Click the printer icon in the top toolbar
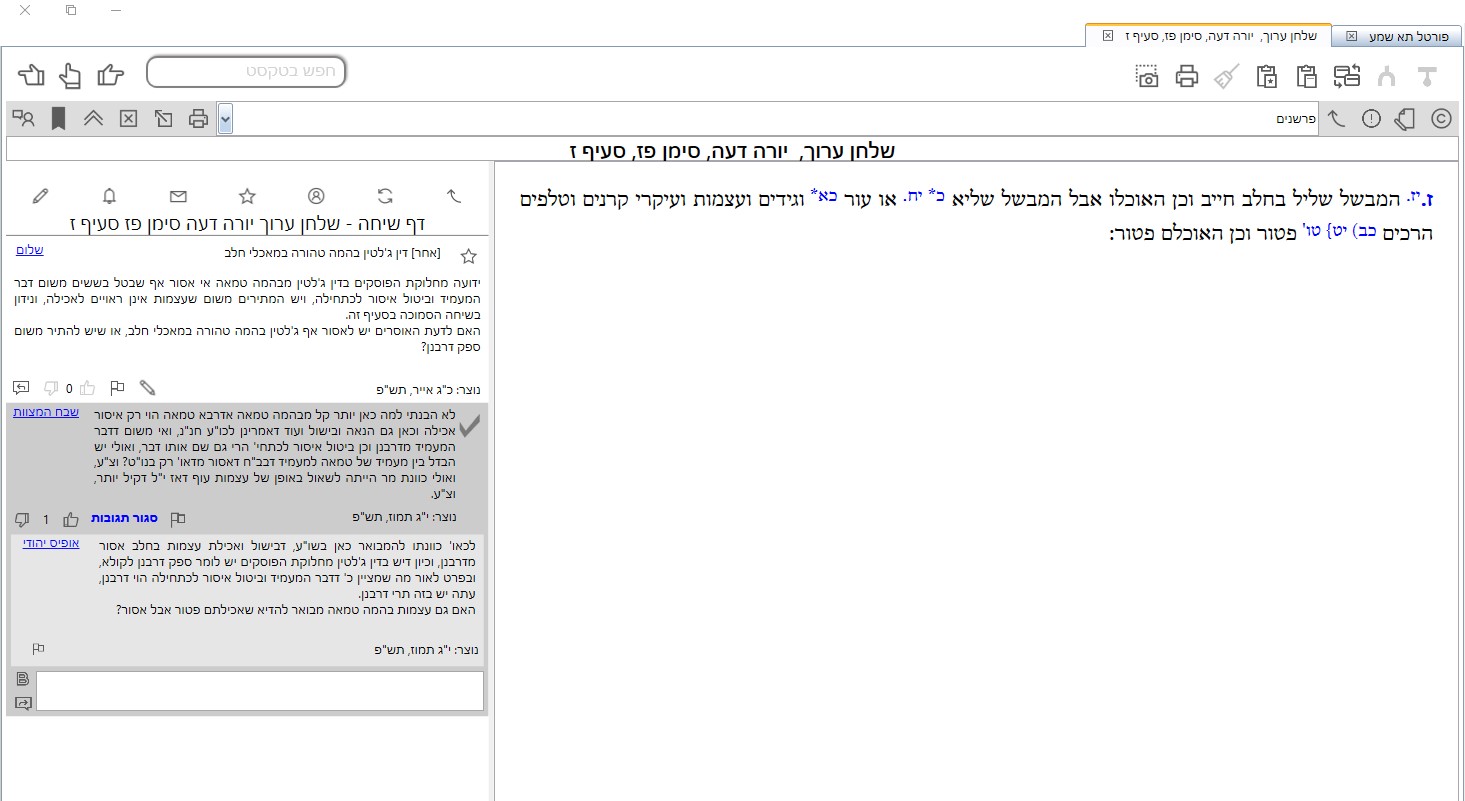This screenshot has width=1465, height=801. click(x=1186, y=76)
